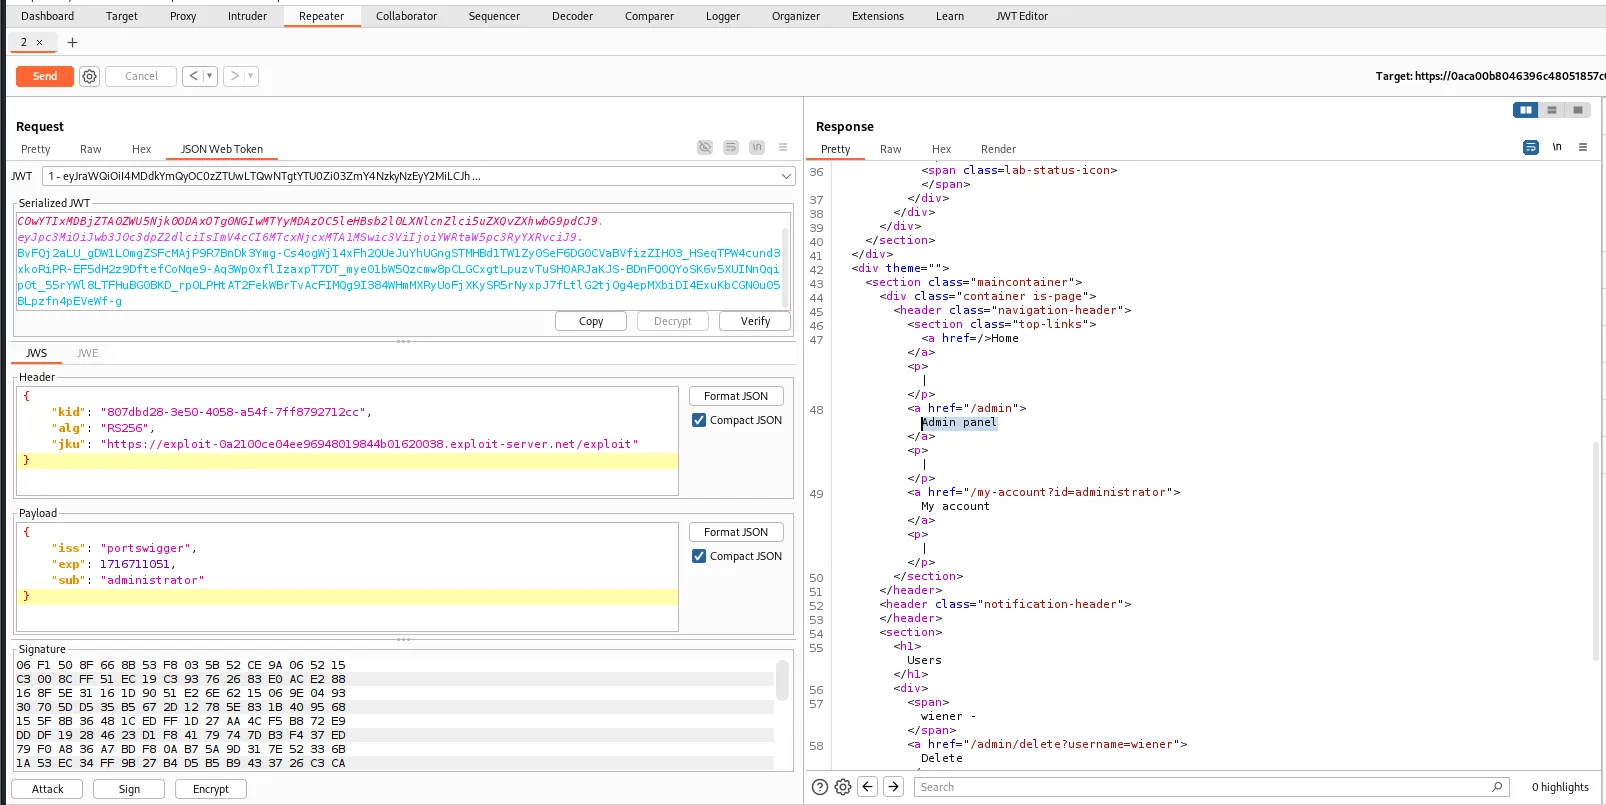Image resolution: width=1606 pixels, height=805 pixels.
Task: Switch to the JWE sub-tab
Action: (x=87, y=353)
